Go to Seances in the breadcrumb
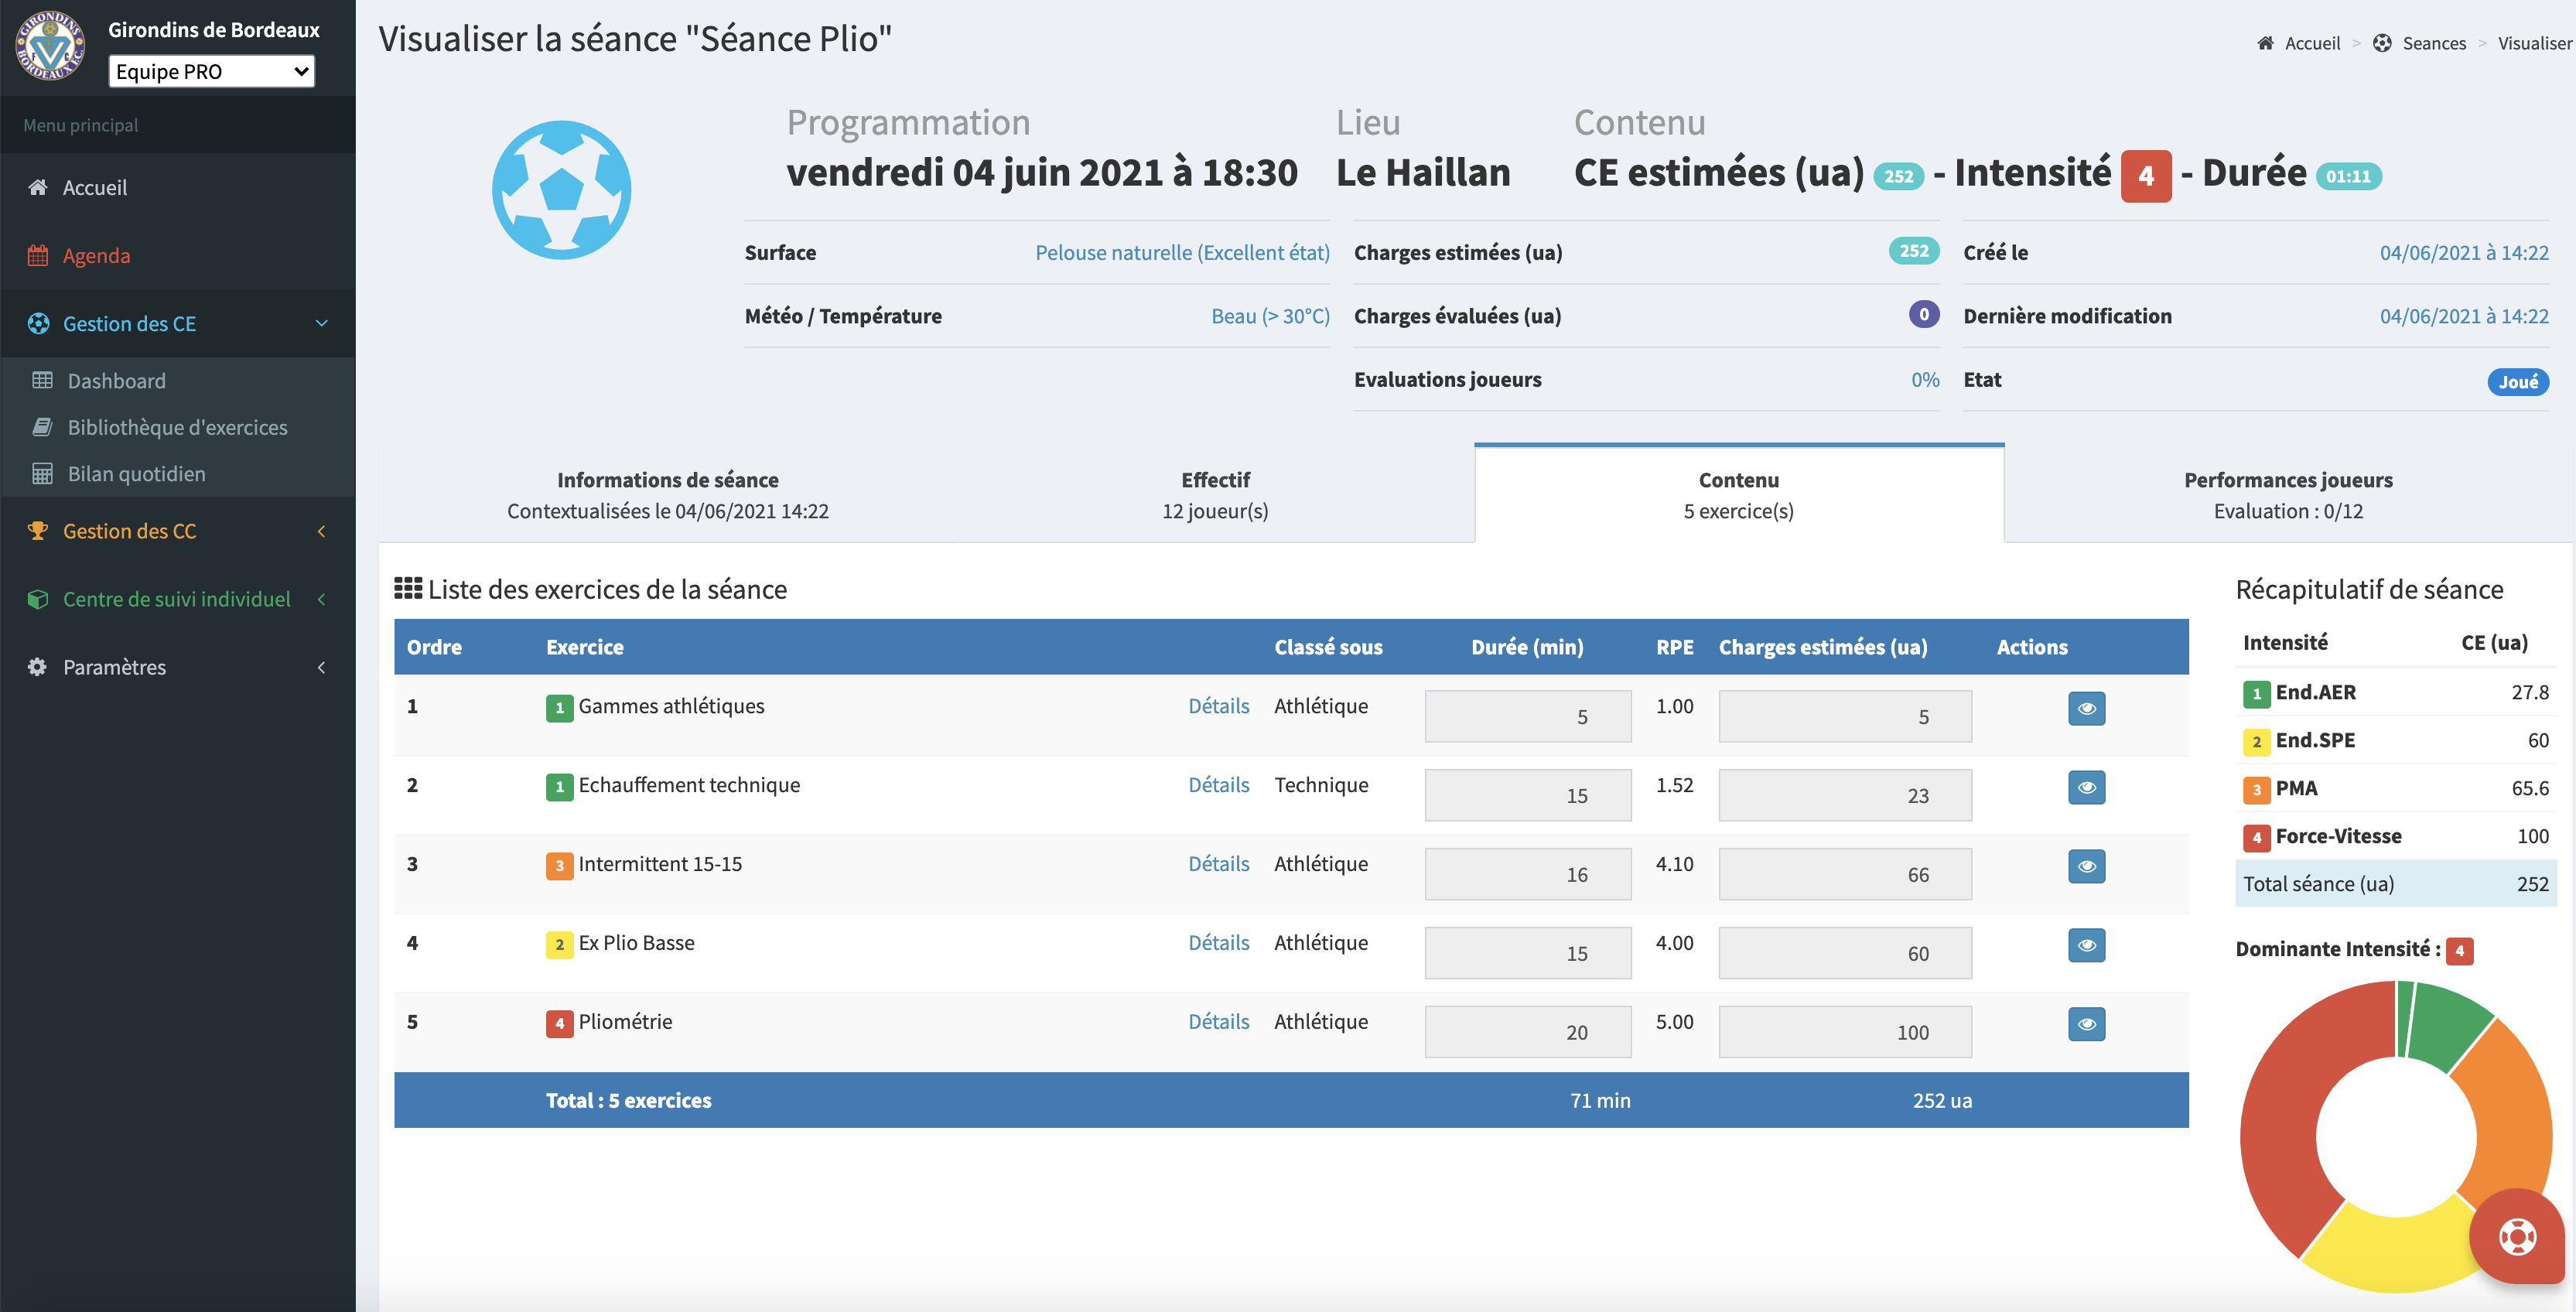 coord(2433,43)
